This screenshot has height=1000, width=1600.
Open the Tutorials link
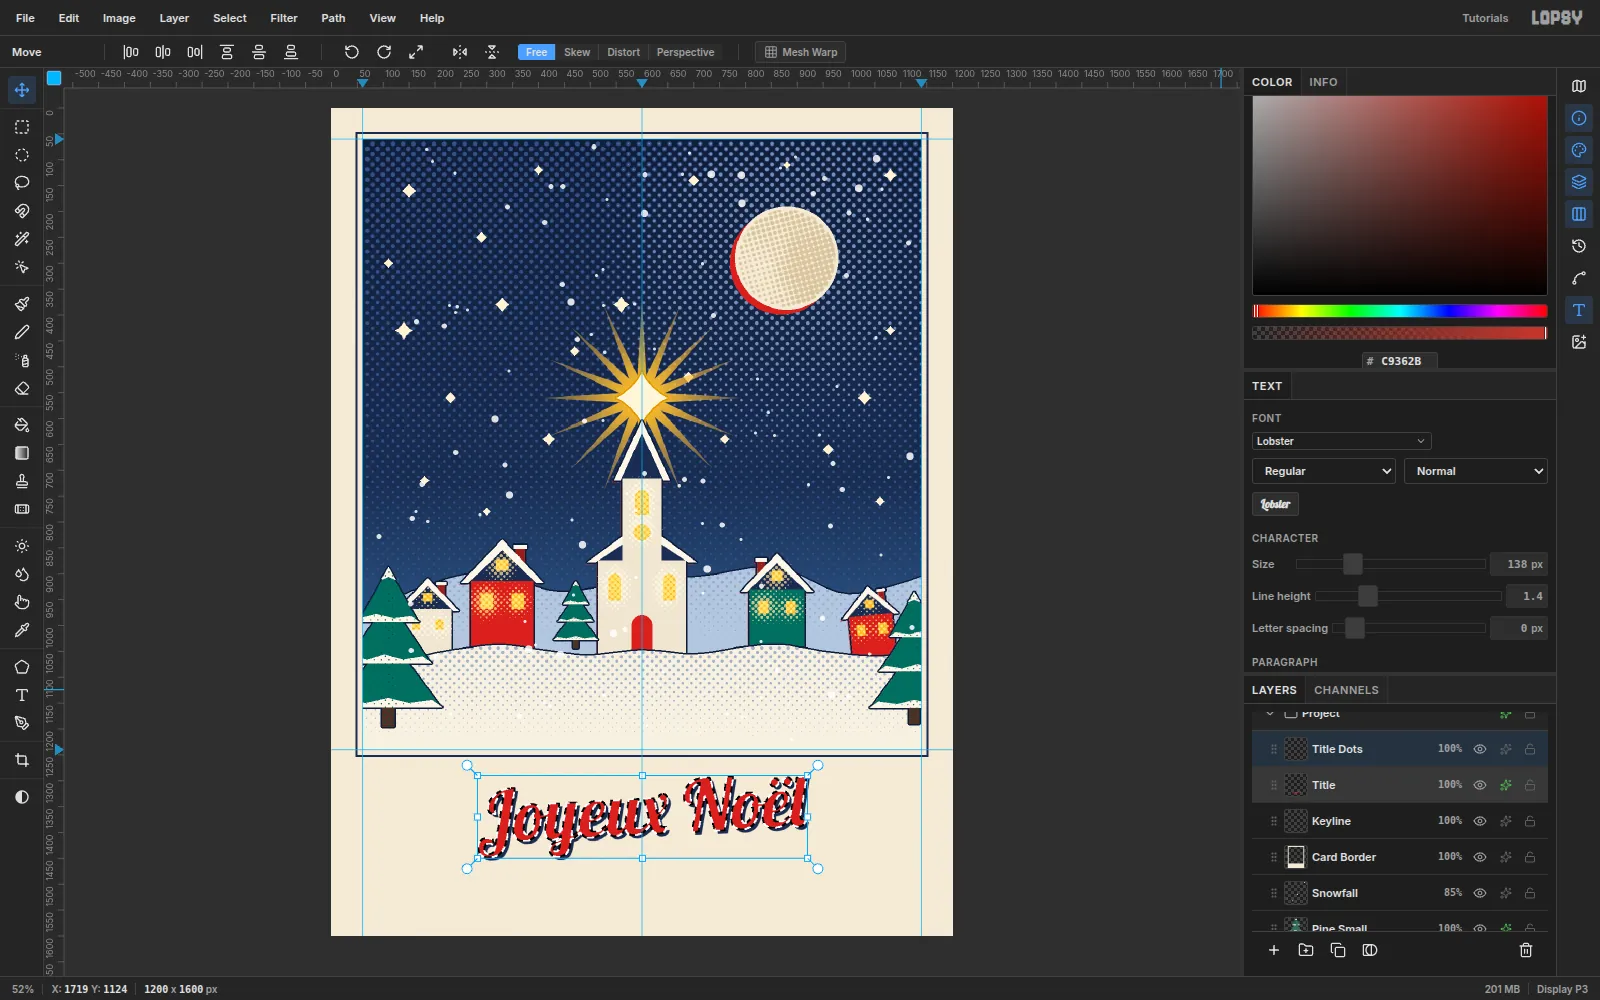tap(1485, 18)
